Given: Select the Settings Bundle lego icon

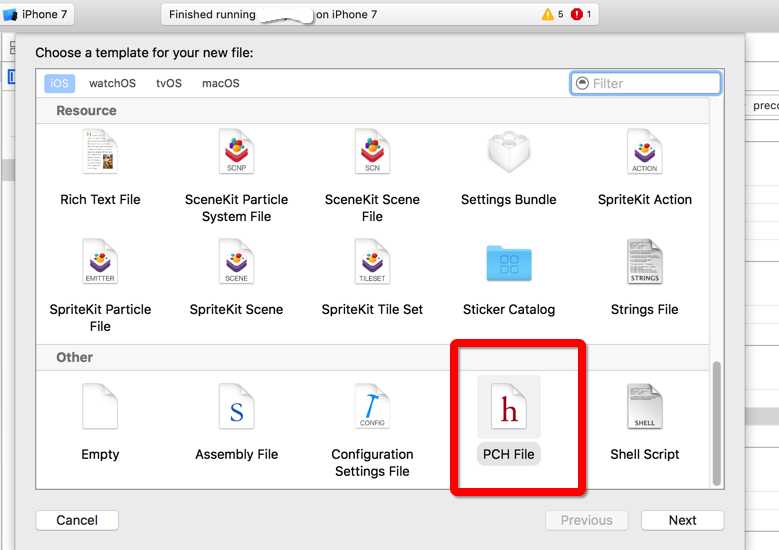Looking at the screenshot, I should pos(509,151).
